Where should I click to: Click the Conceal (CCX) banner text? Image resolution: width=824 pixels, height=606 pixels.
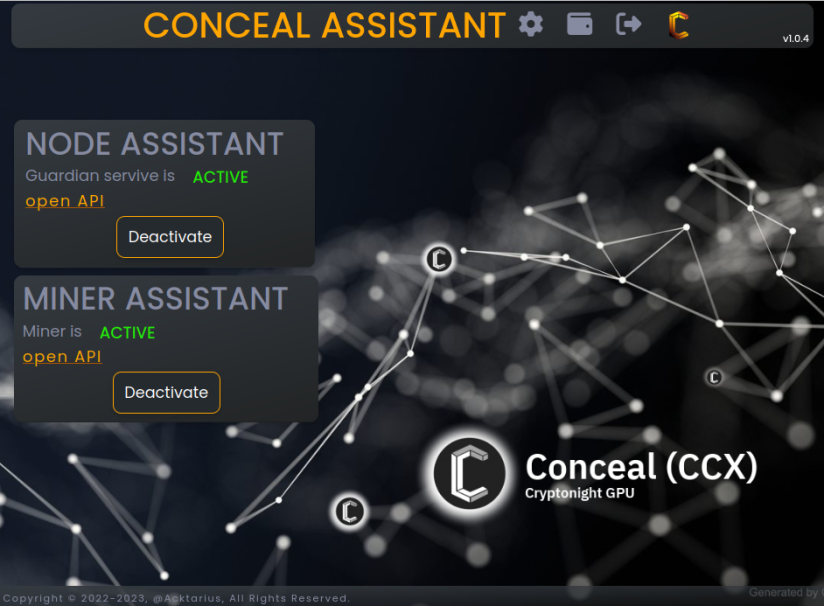click(641, 467)
